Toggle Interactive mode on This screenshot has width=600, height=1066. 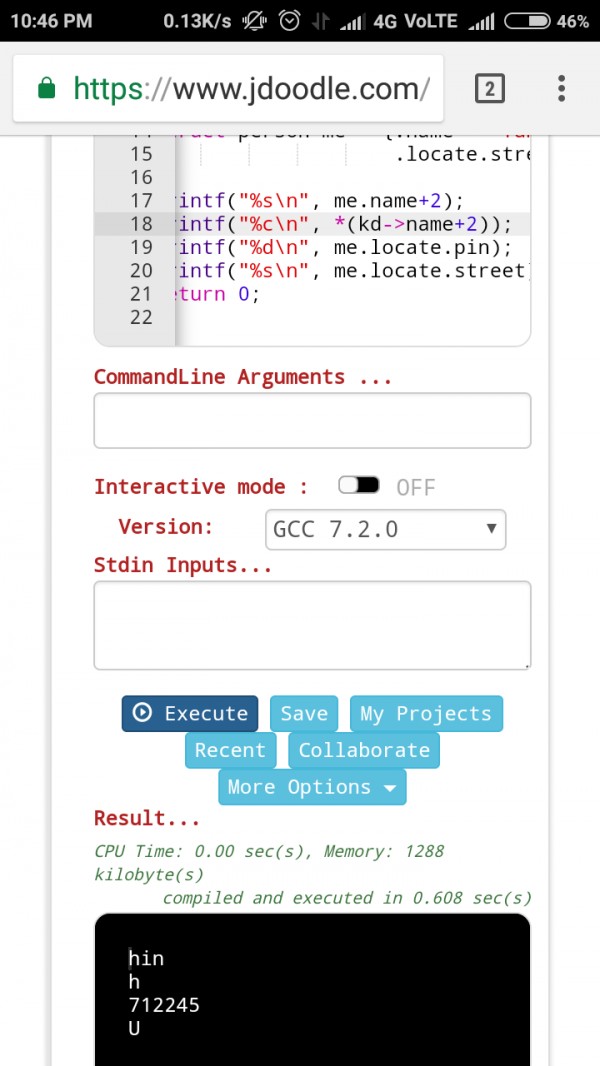tap(358, 484)
